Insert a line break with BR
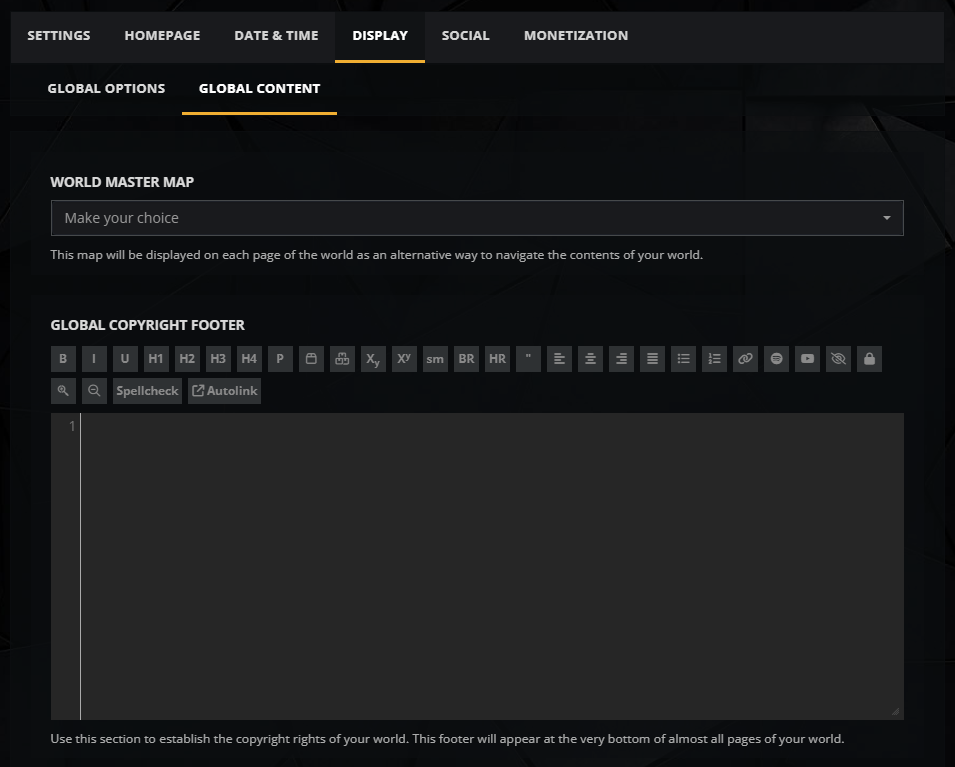This screenshot has height=767, width=955. point(467,359)
